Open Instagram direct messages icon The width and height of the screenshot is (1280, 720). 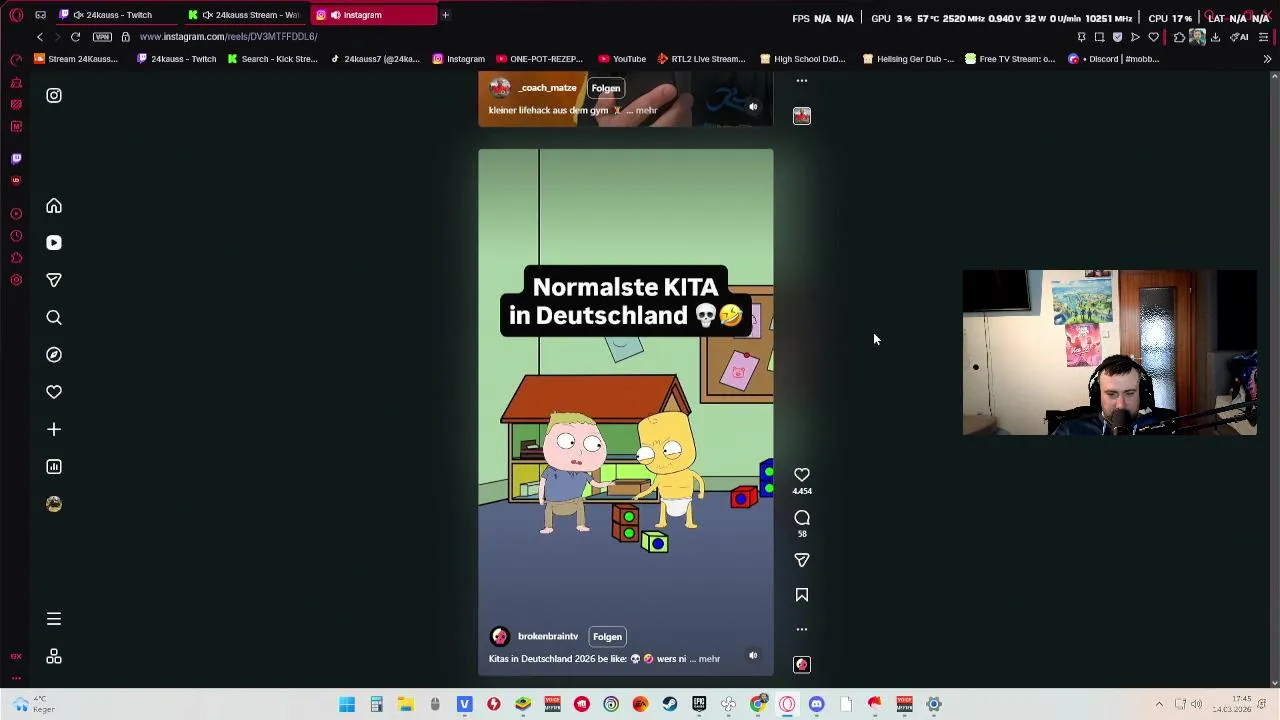coord(54,280)
